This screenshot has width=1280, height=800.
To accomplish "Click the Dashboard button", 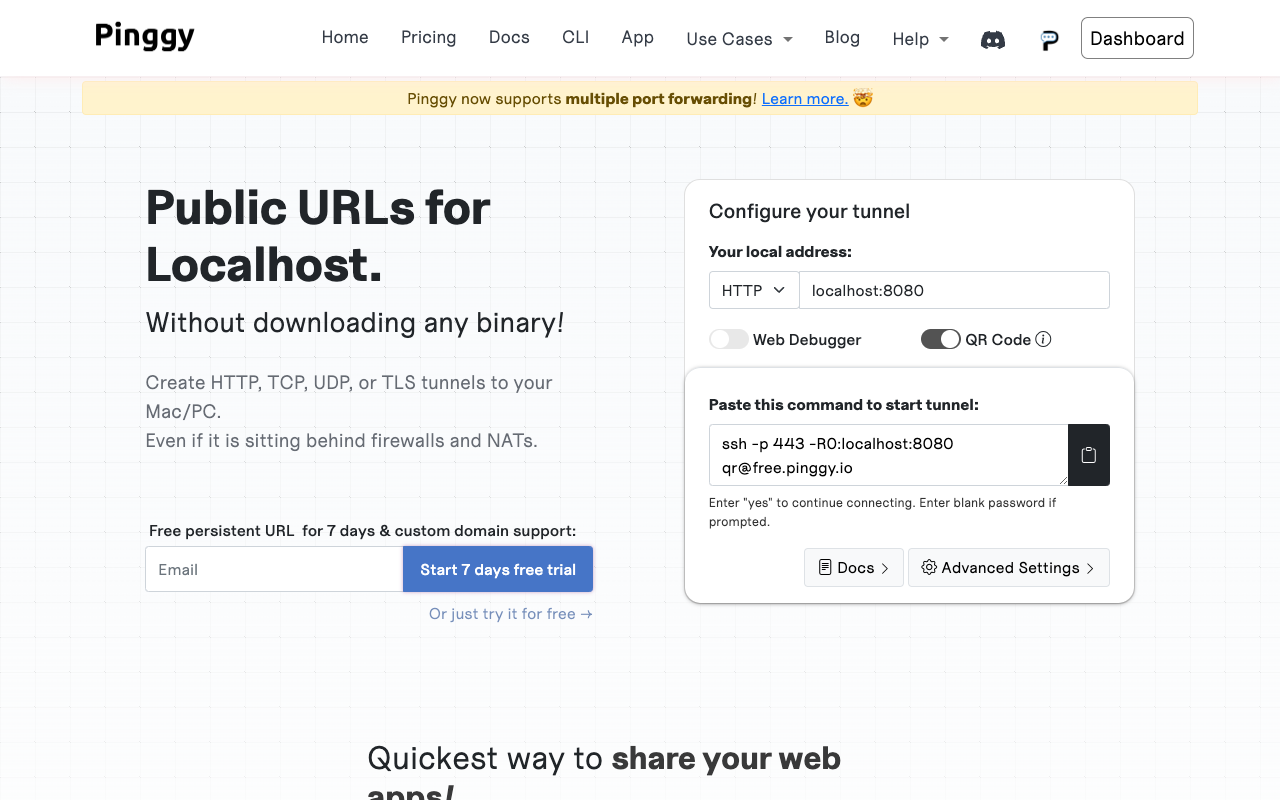I will pyautogui.click(x=1137, y=38).
